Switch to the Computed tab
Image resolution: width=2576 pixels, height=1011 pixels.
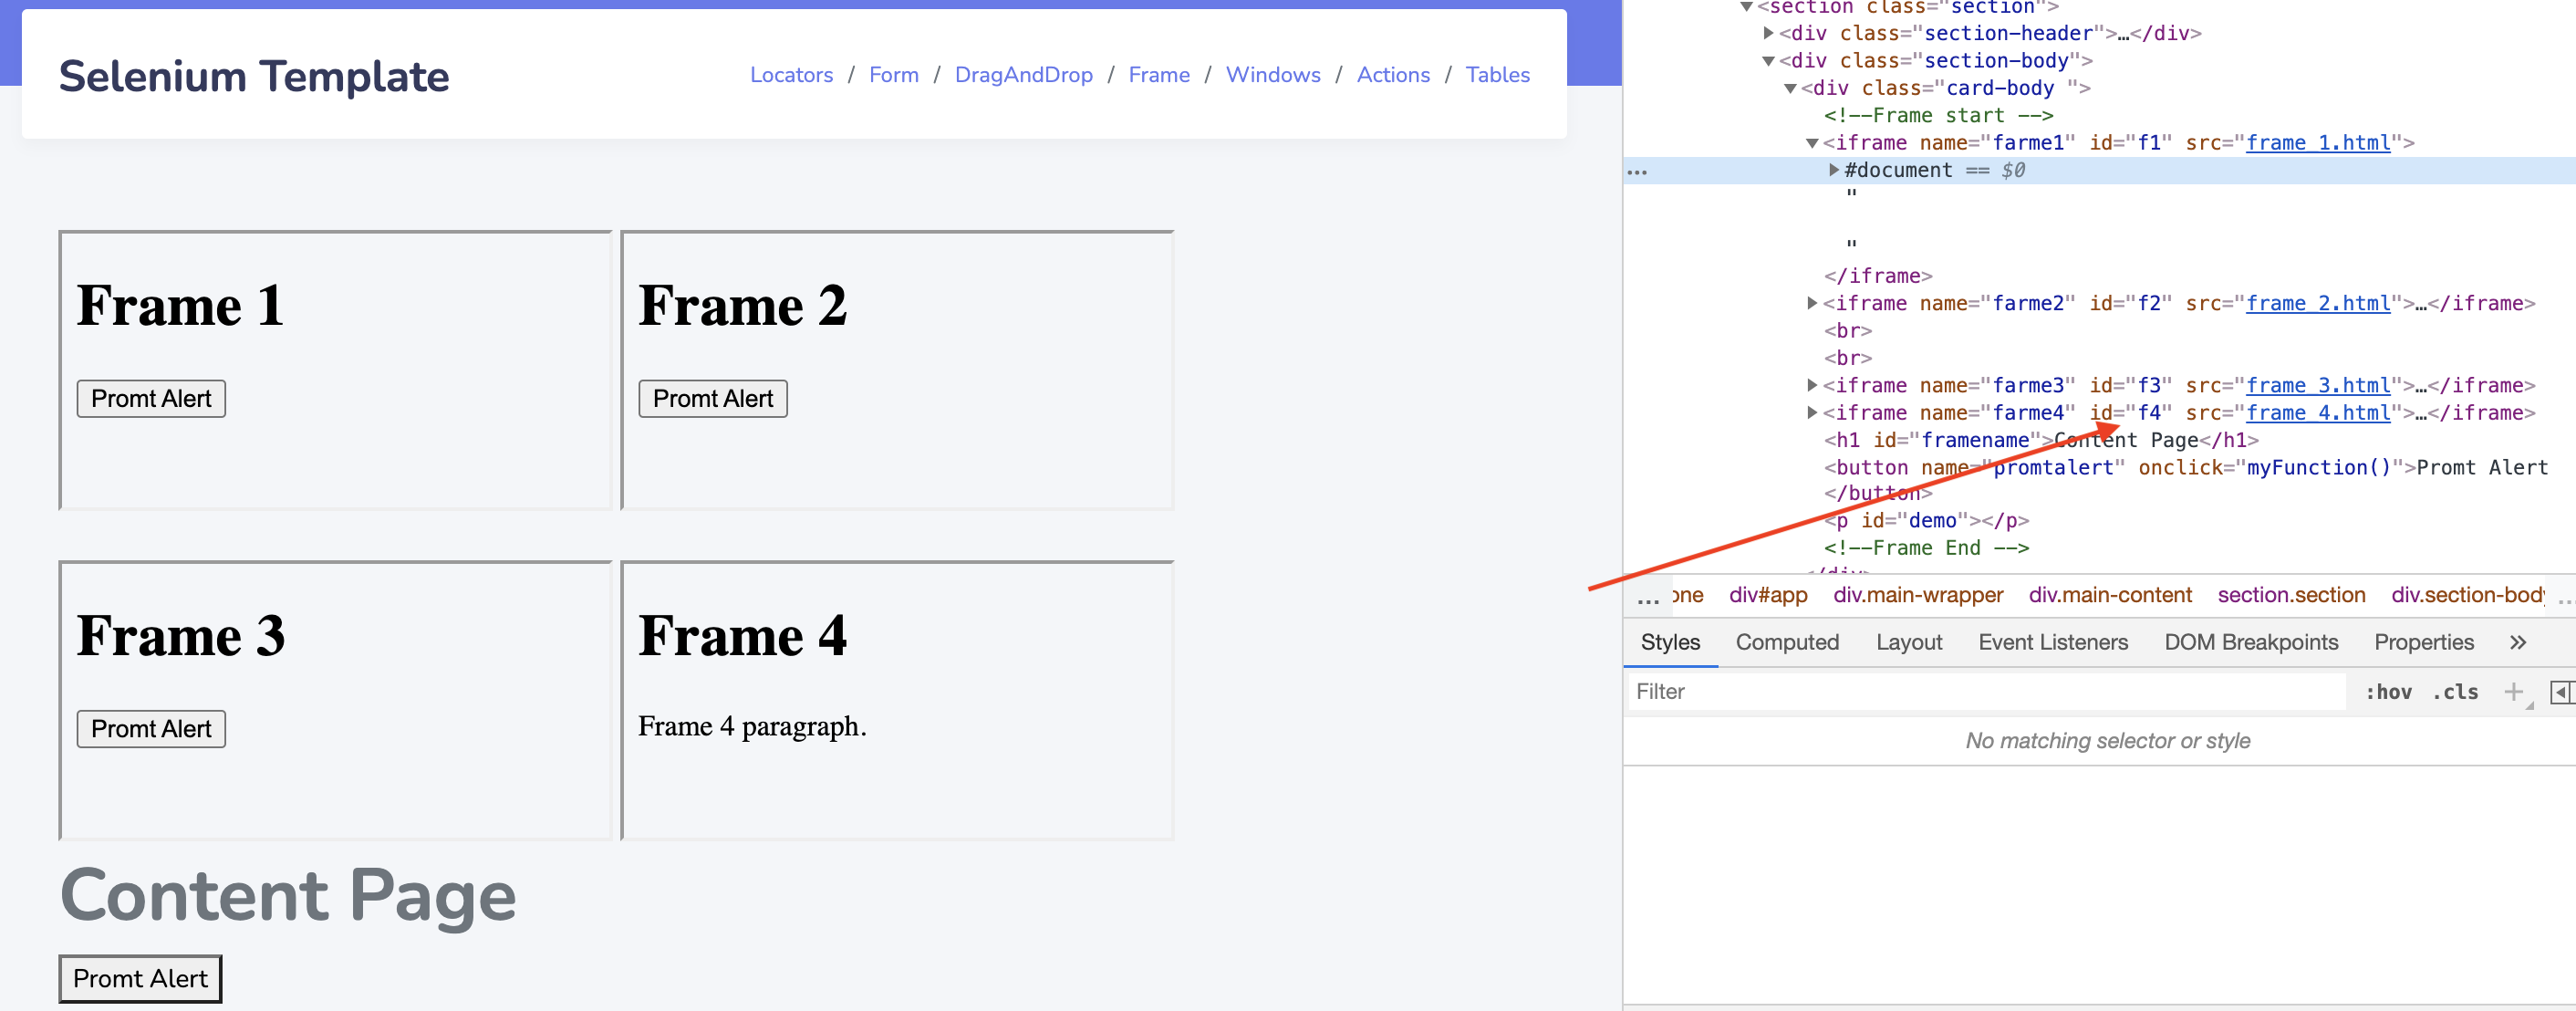click(1786, 642)
